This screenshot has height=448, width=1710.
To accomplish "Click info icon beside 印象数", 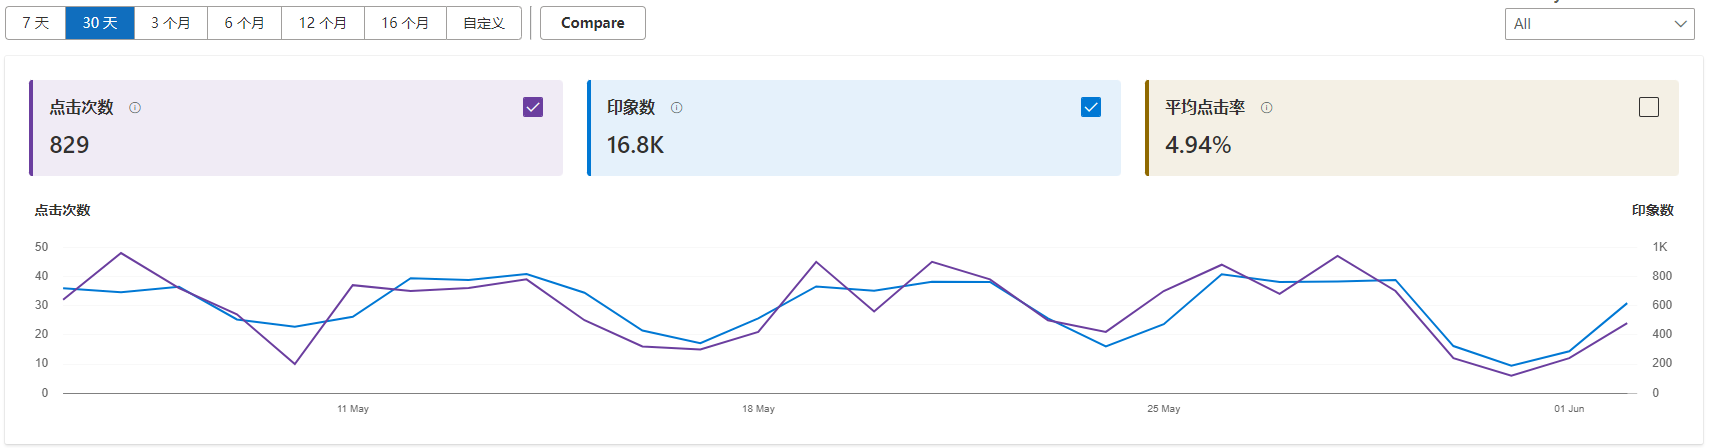I will pos(677,108).
